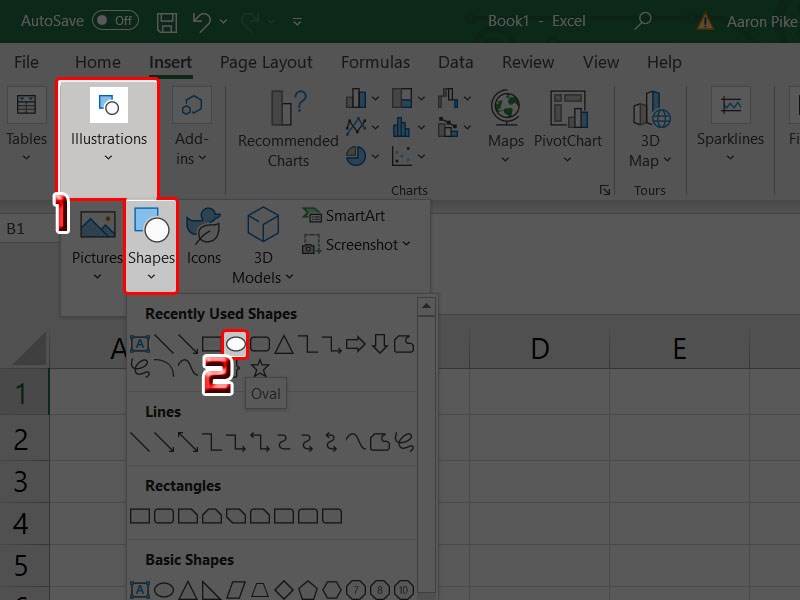Click the Save floppy disk icon
The image size is (800, 600).
(x=168, y=20)
